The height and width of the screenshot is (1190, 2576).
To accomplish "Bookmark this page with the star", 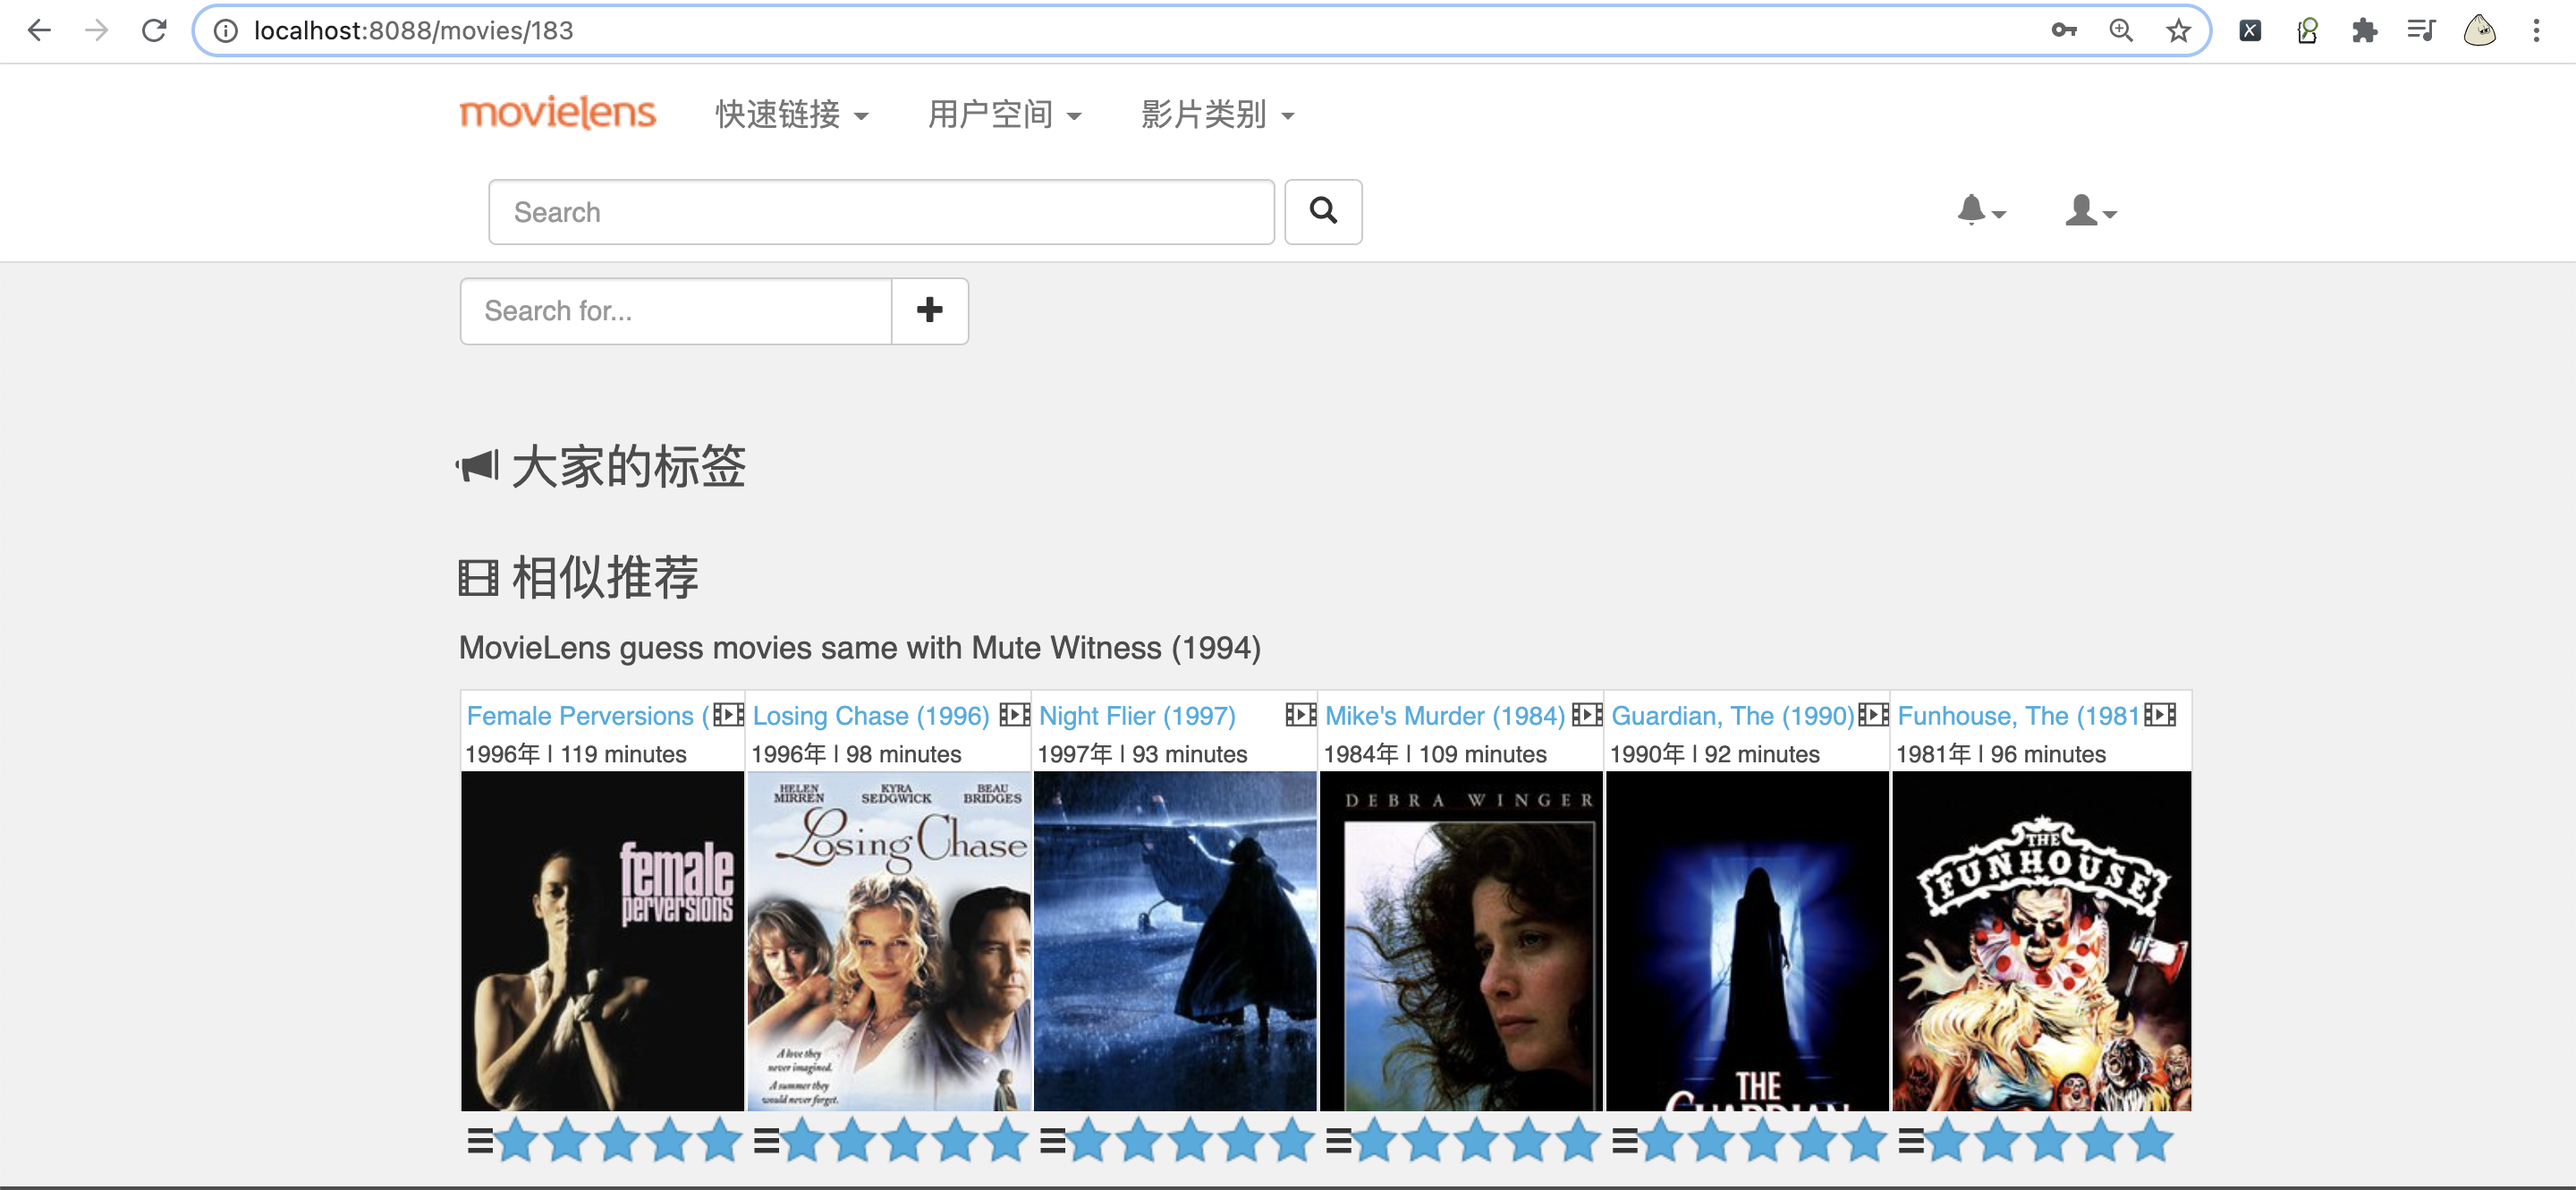I will 2178,30.
